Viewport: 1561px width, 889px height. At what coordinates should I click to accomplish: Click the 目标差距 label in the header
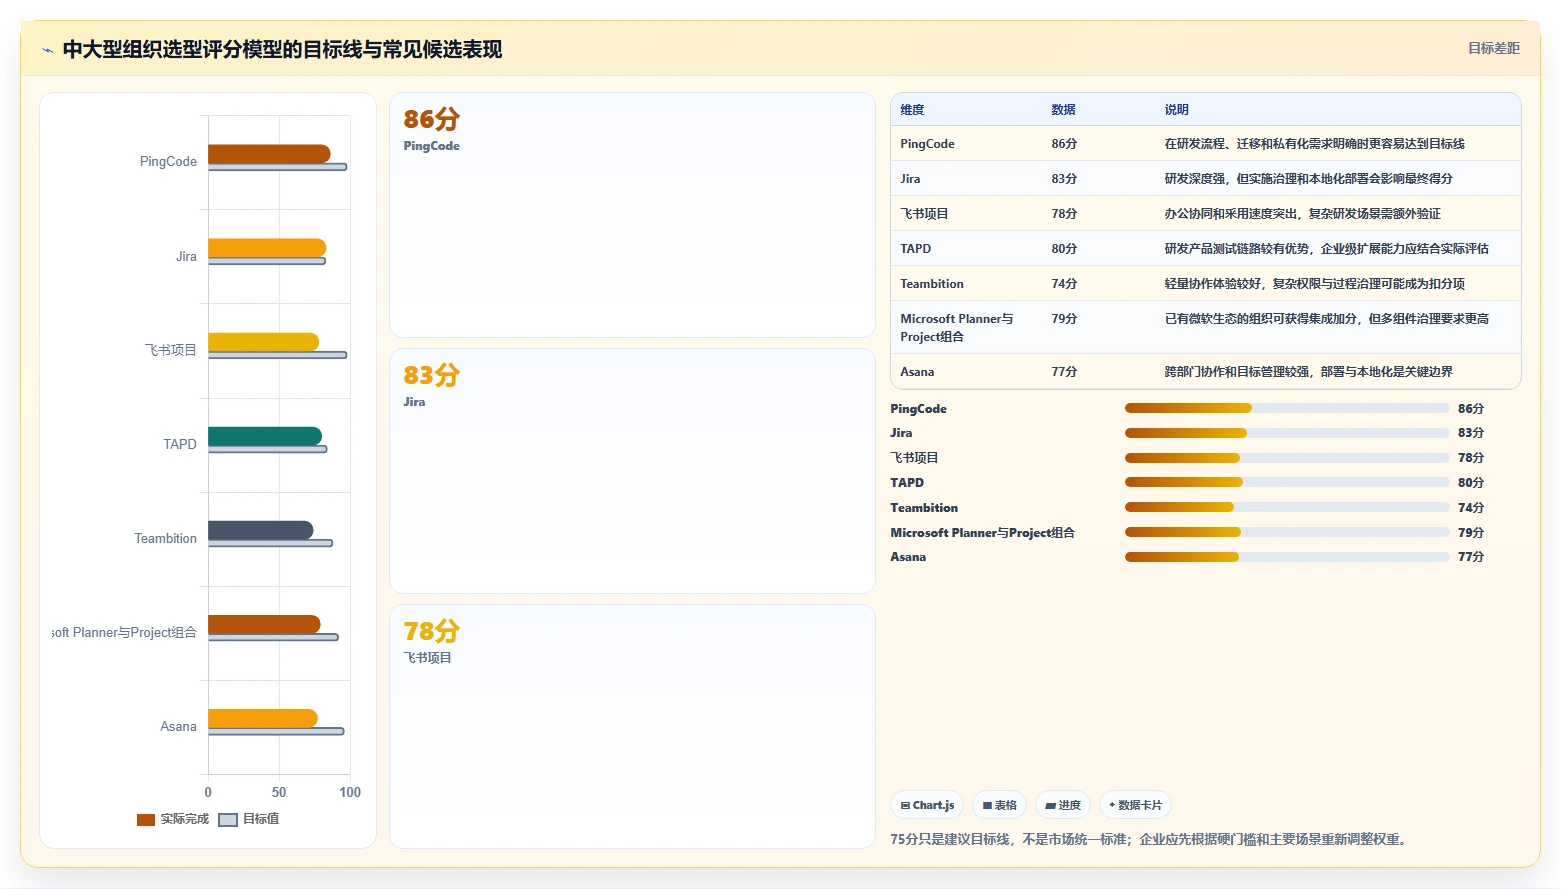(1493, 48)
